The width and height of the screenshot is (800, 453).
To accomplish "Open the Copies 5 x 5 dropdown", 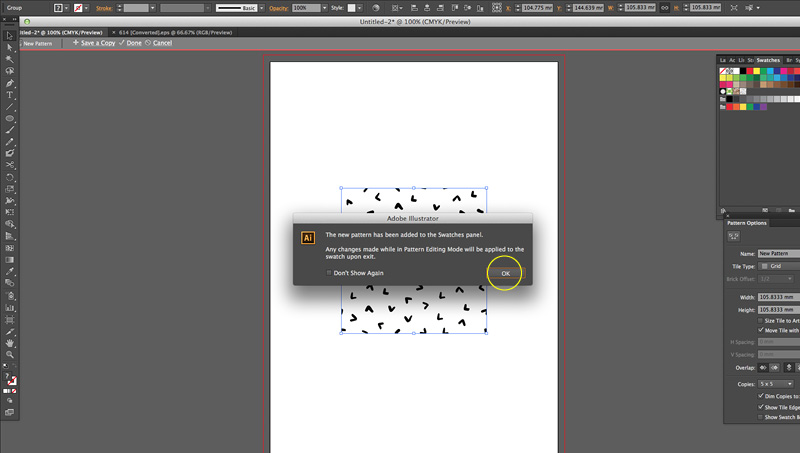I will pyautogui.click(x=776, y=384).
